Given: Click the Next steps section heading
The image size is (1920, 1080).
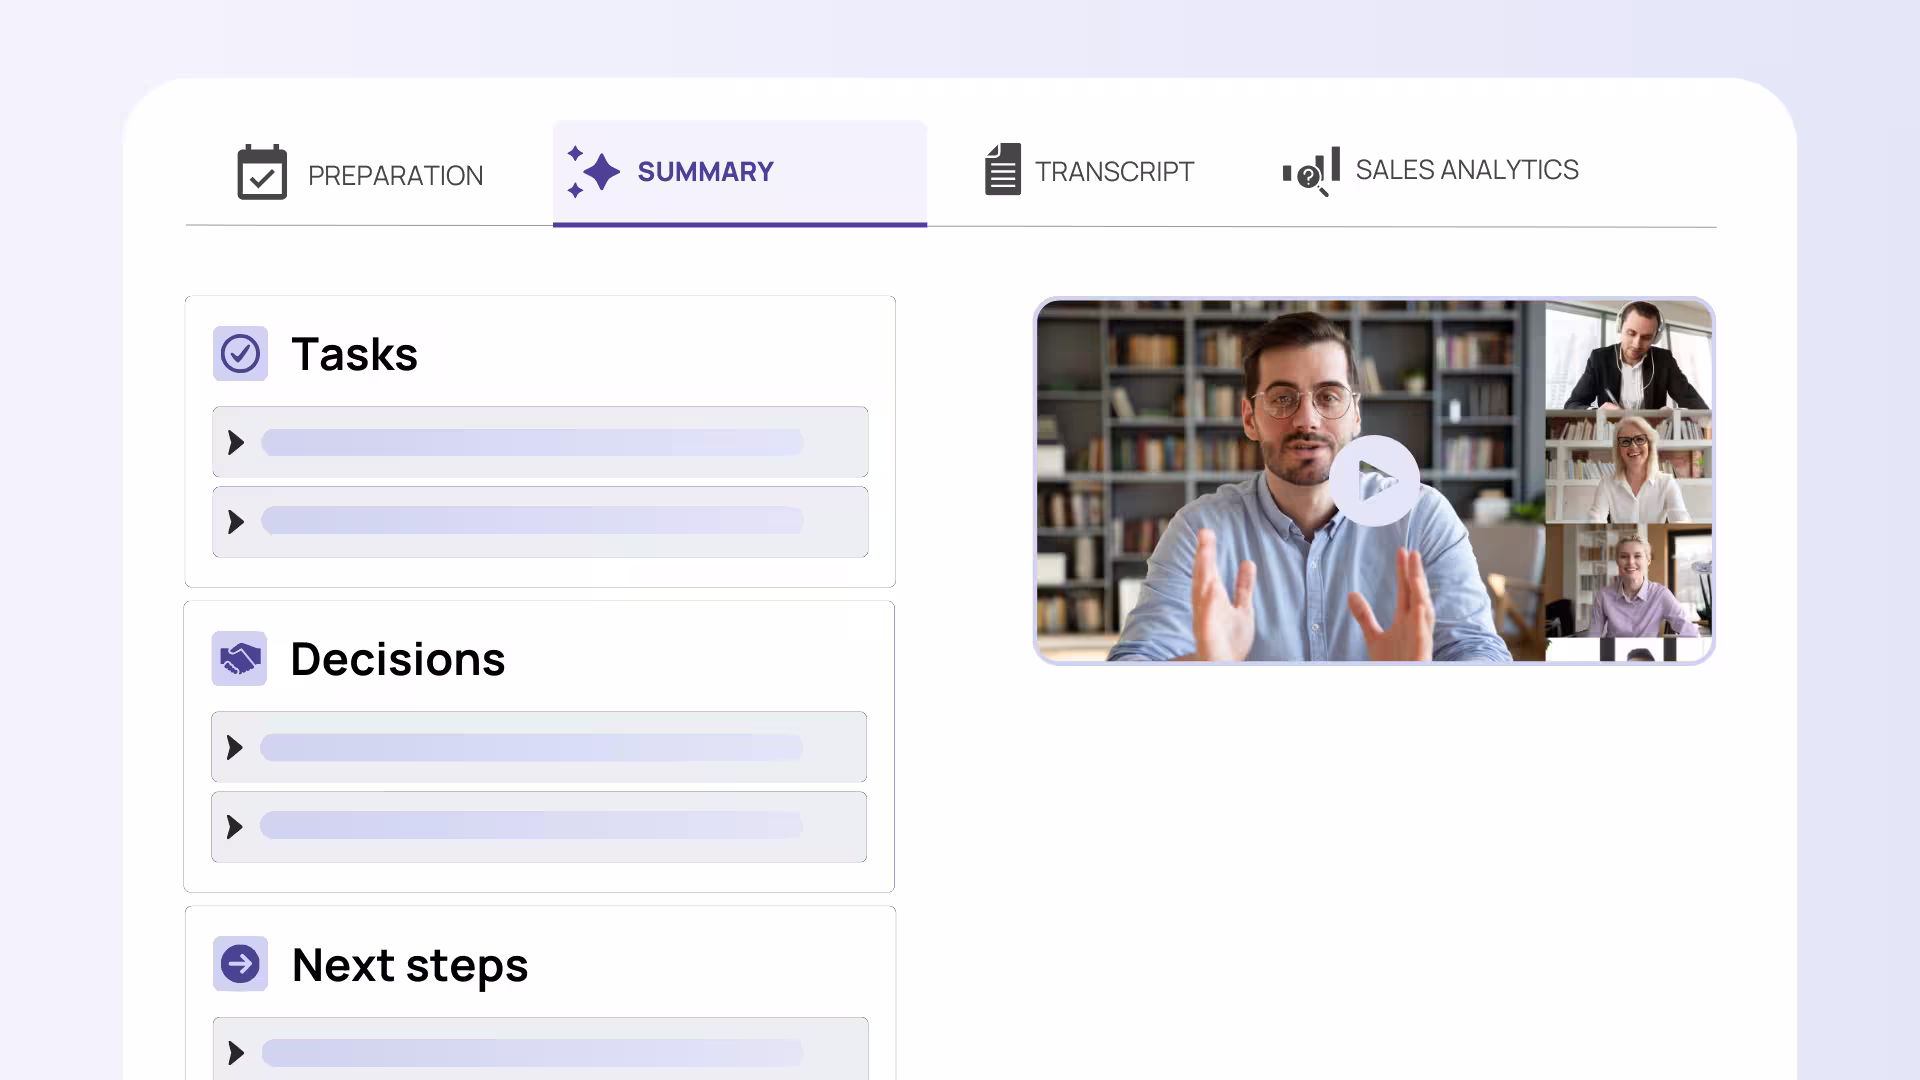Looking at the screenshot, I should coord(410,966).
